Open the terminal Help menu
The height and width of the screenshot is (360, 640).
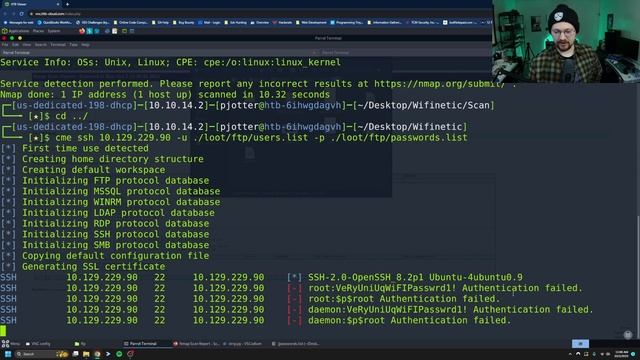85,44
